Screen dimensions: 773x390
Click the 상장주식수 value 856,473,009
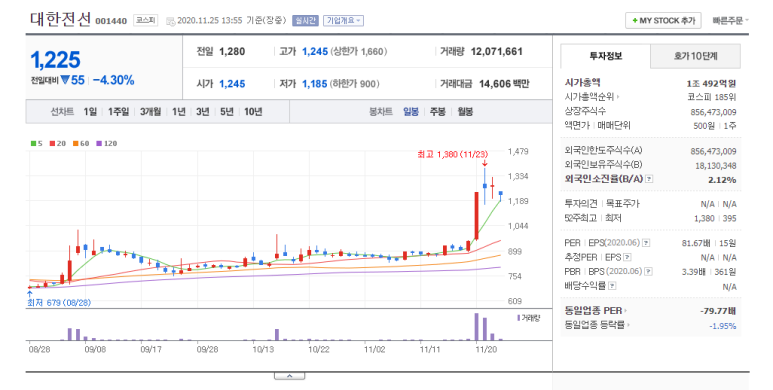tap(713, 112)
